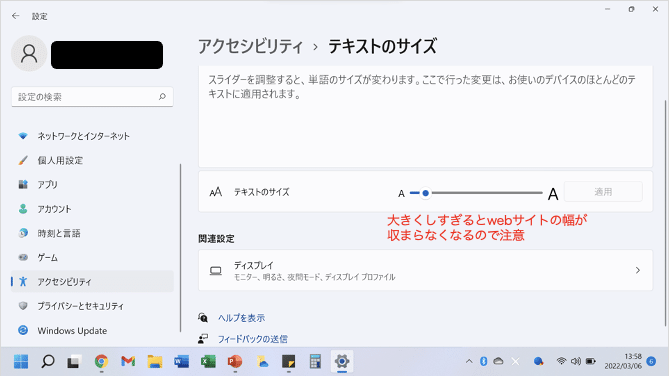Open taskbar Search
The width and height of the screenshot is (669, 376).
tap(48, 361)
